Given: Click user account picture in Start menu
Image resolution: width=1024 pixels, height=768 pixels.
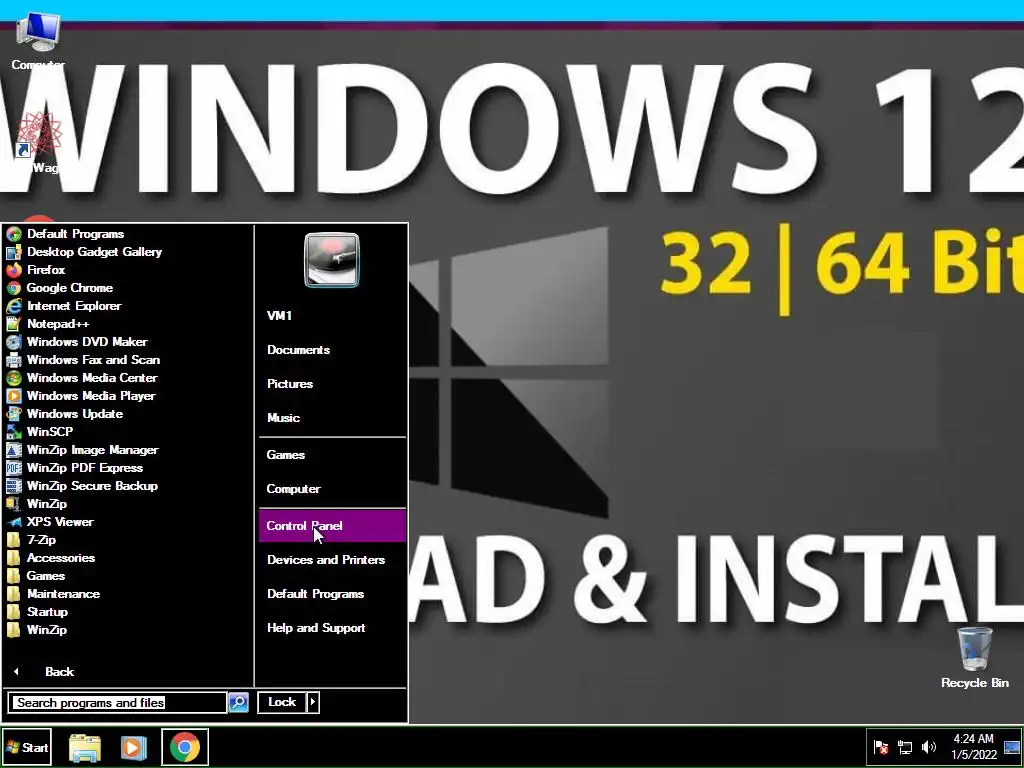Looking at the screenshot, I should [332, 260].
